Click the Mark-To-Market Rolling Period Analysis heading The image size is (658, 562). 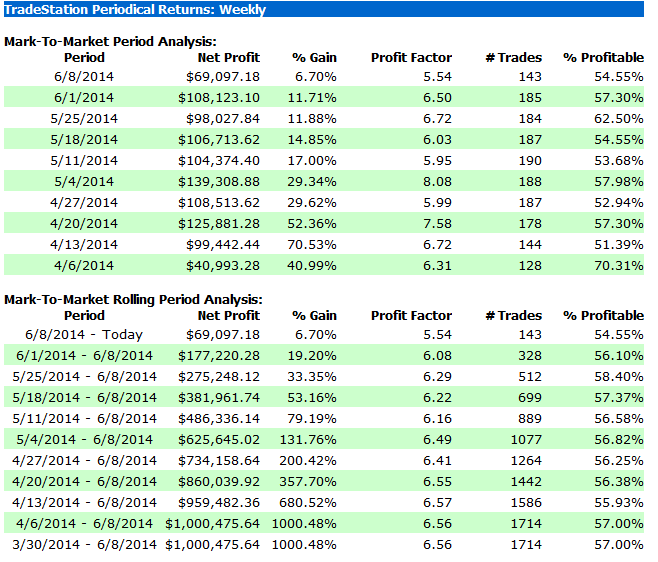coord(133,300)
